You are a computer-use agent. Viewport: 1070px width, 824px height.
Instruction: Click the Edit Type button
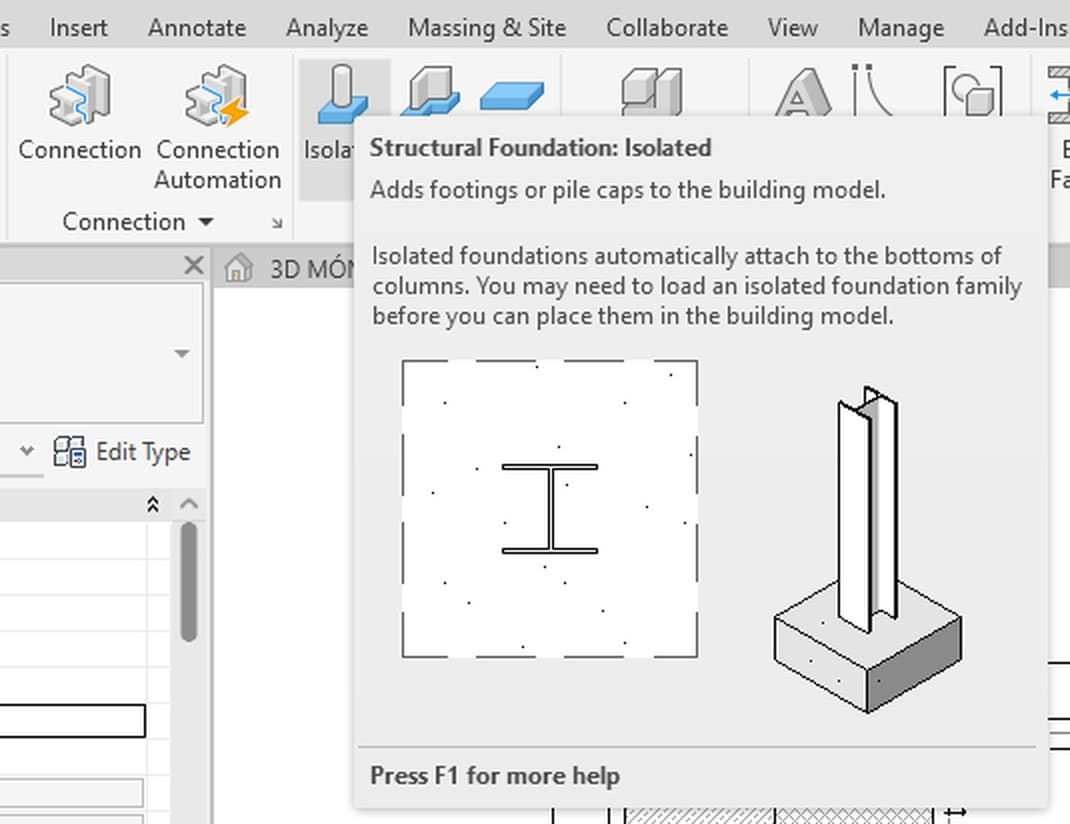122,452
